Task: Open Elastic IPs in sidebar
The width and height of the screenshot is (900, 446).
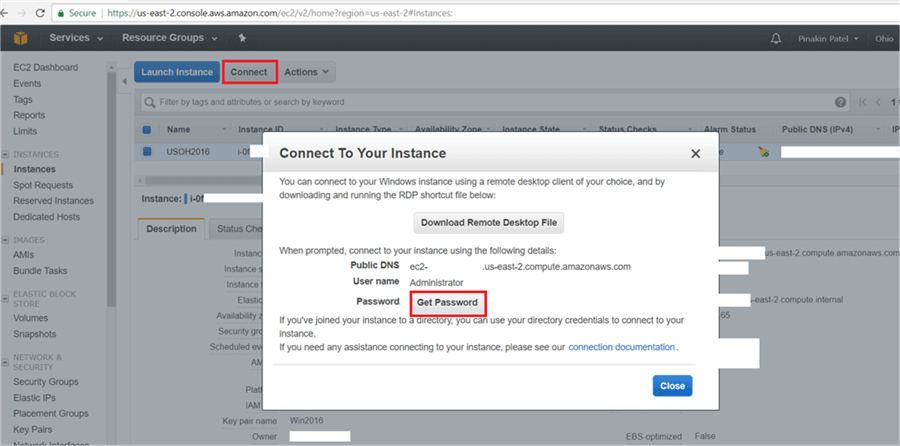Action: pos(34,398)
